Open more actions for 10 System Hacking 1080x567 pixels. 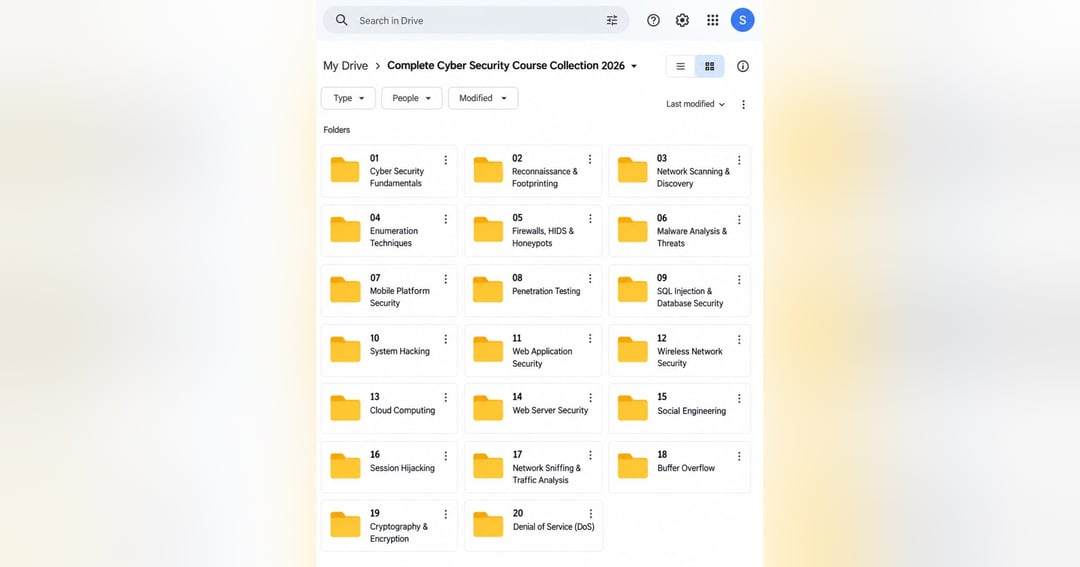(x=446, y=339)
